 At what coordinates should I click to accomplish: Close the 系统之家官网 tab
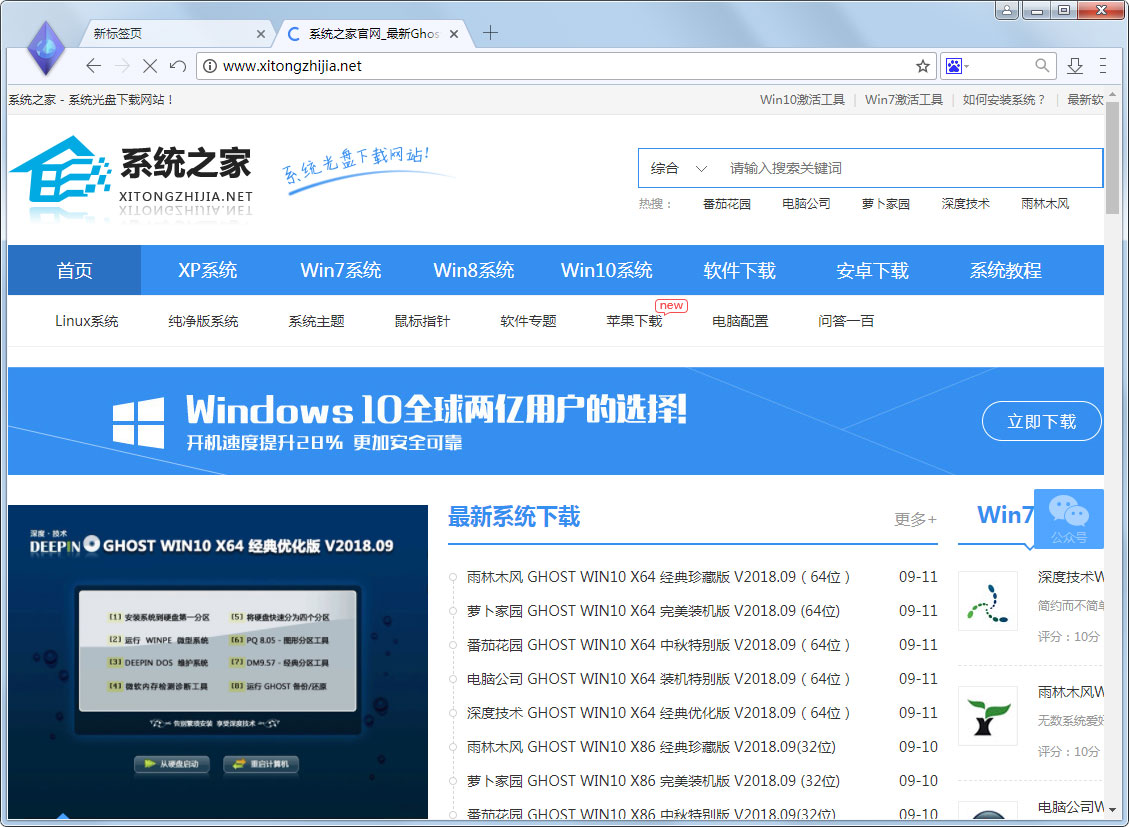point(454,34)
